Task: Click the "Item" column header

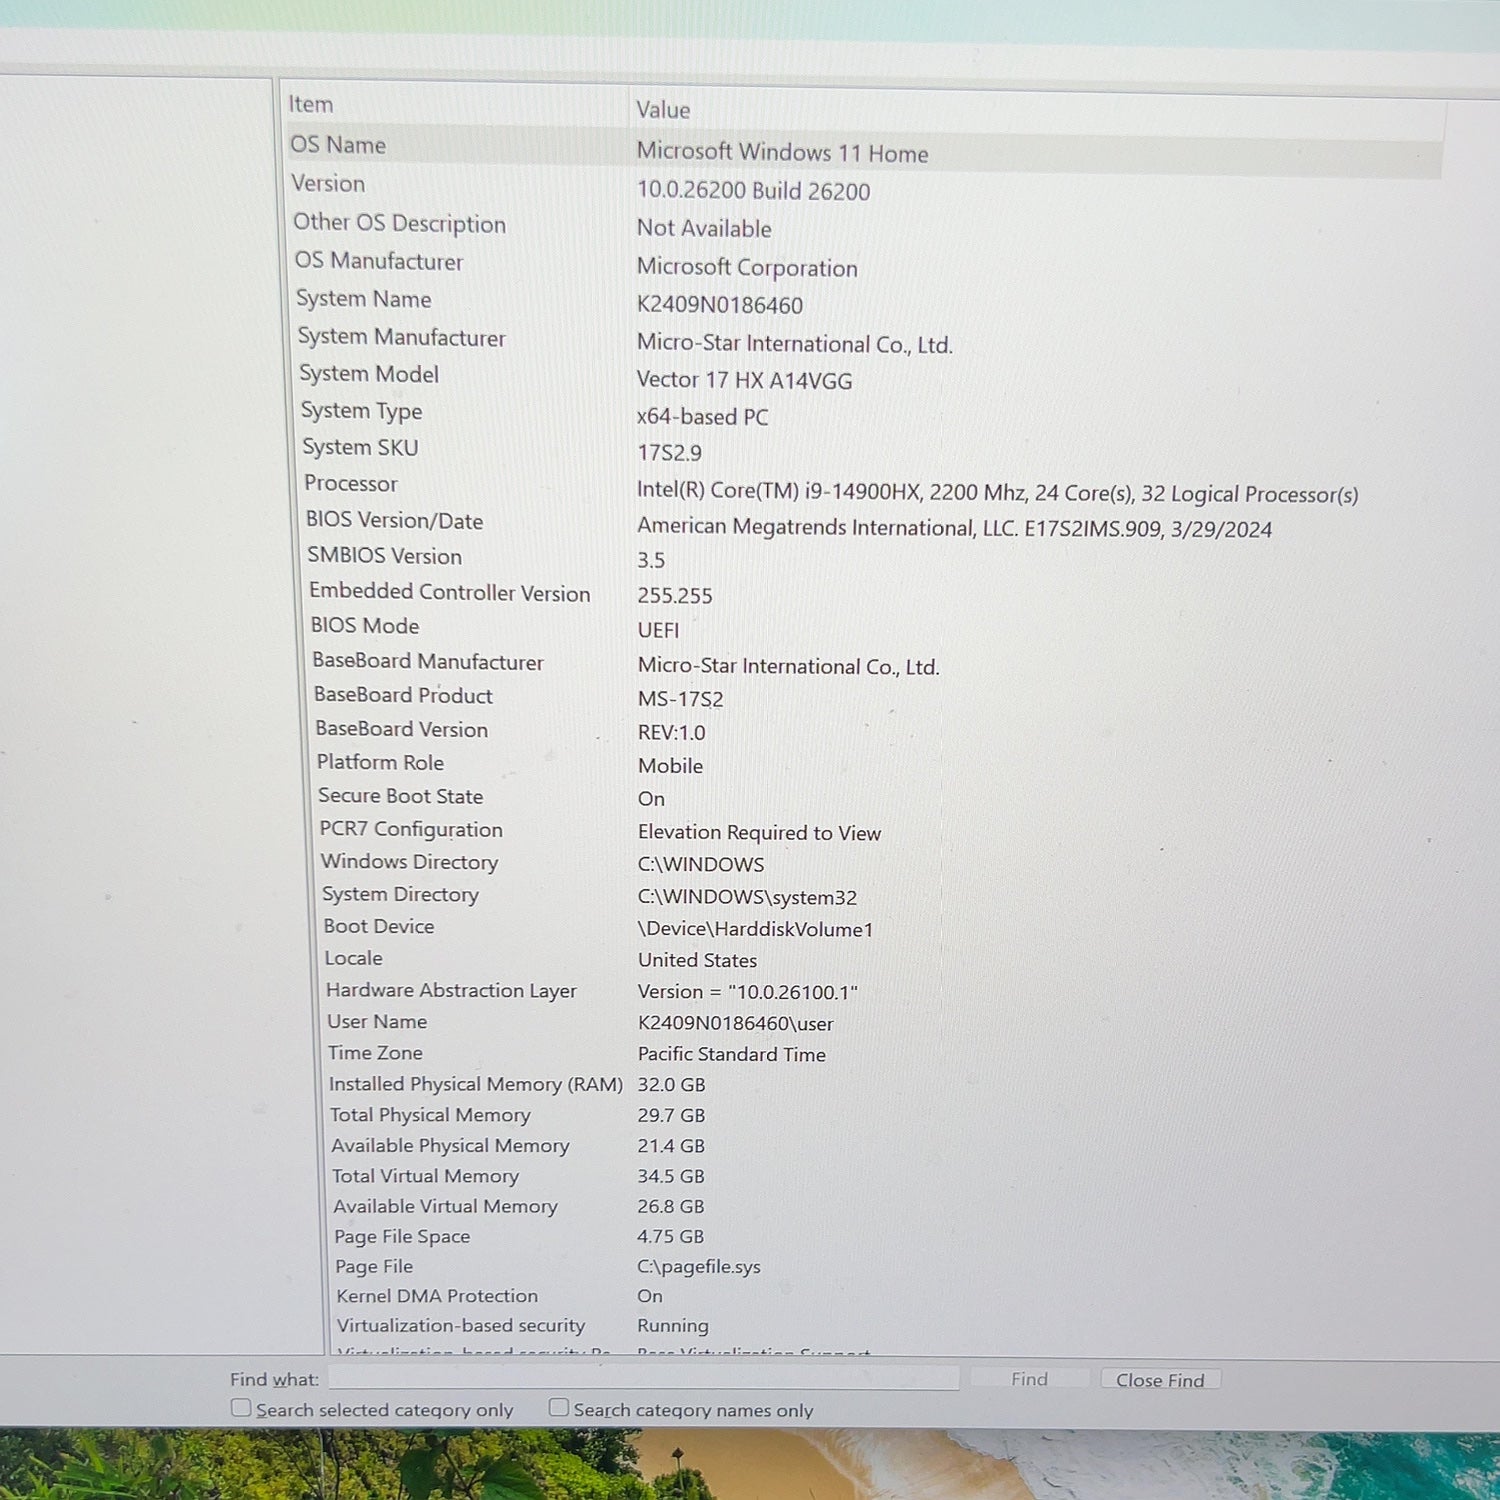Action: pyautogui.click(x=311, y=104)
